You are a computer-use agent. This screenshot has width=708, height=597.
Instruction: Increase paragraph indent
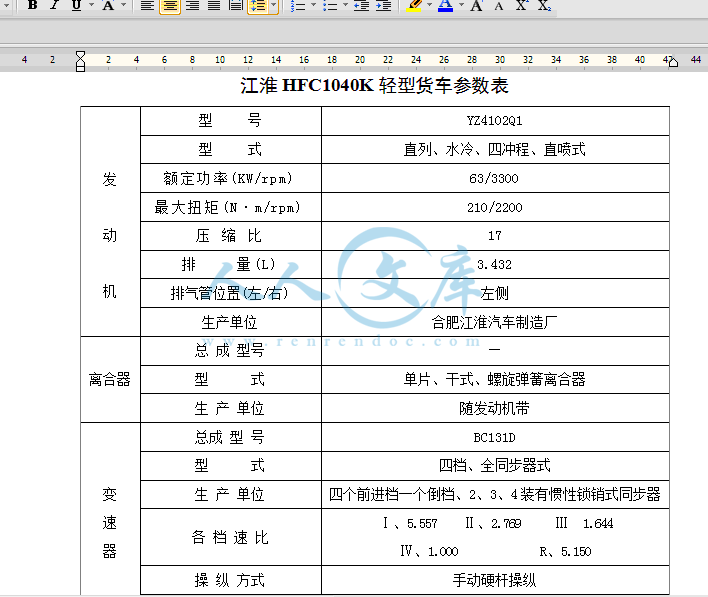383,5
